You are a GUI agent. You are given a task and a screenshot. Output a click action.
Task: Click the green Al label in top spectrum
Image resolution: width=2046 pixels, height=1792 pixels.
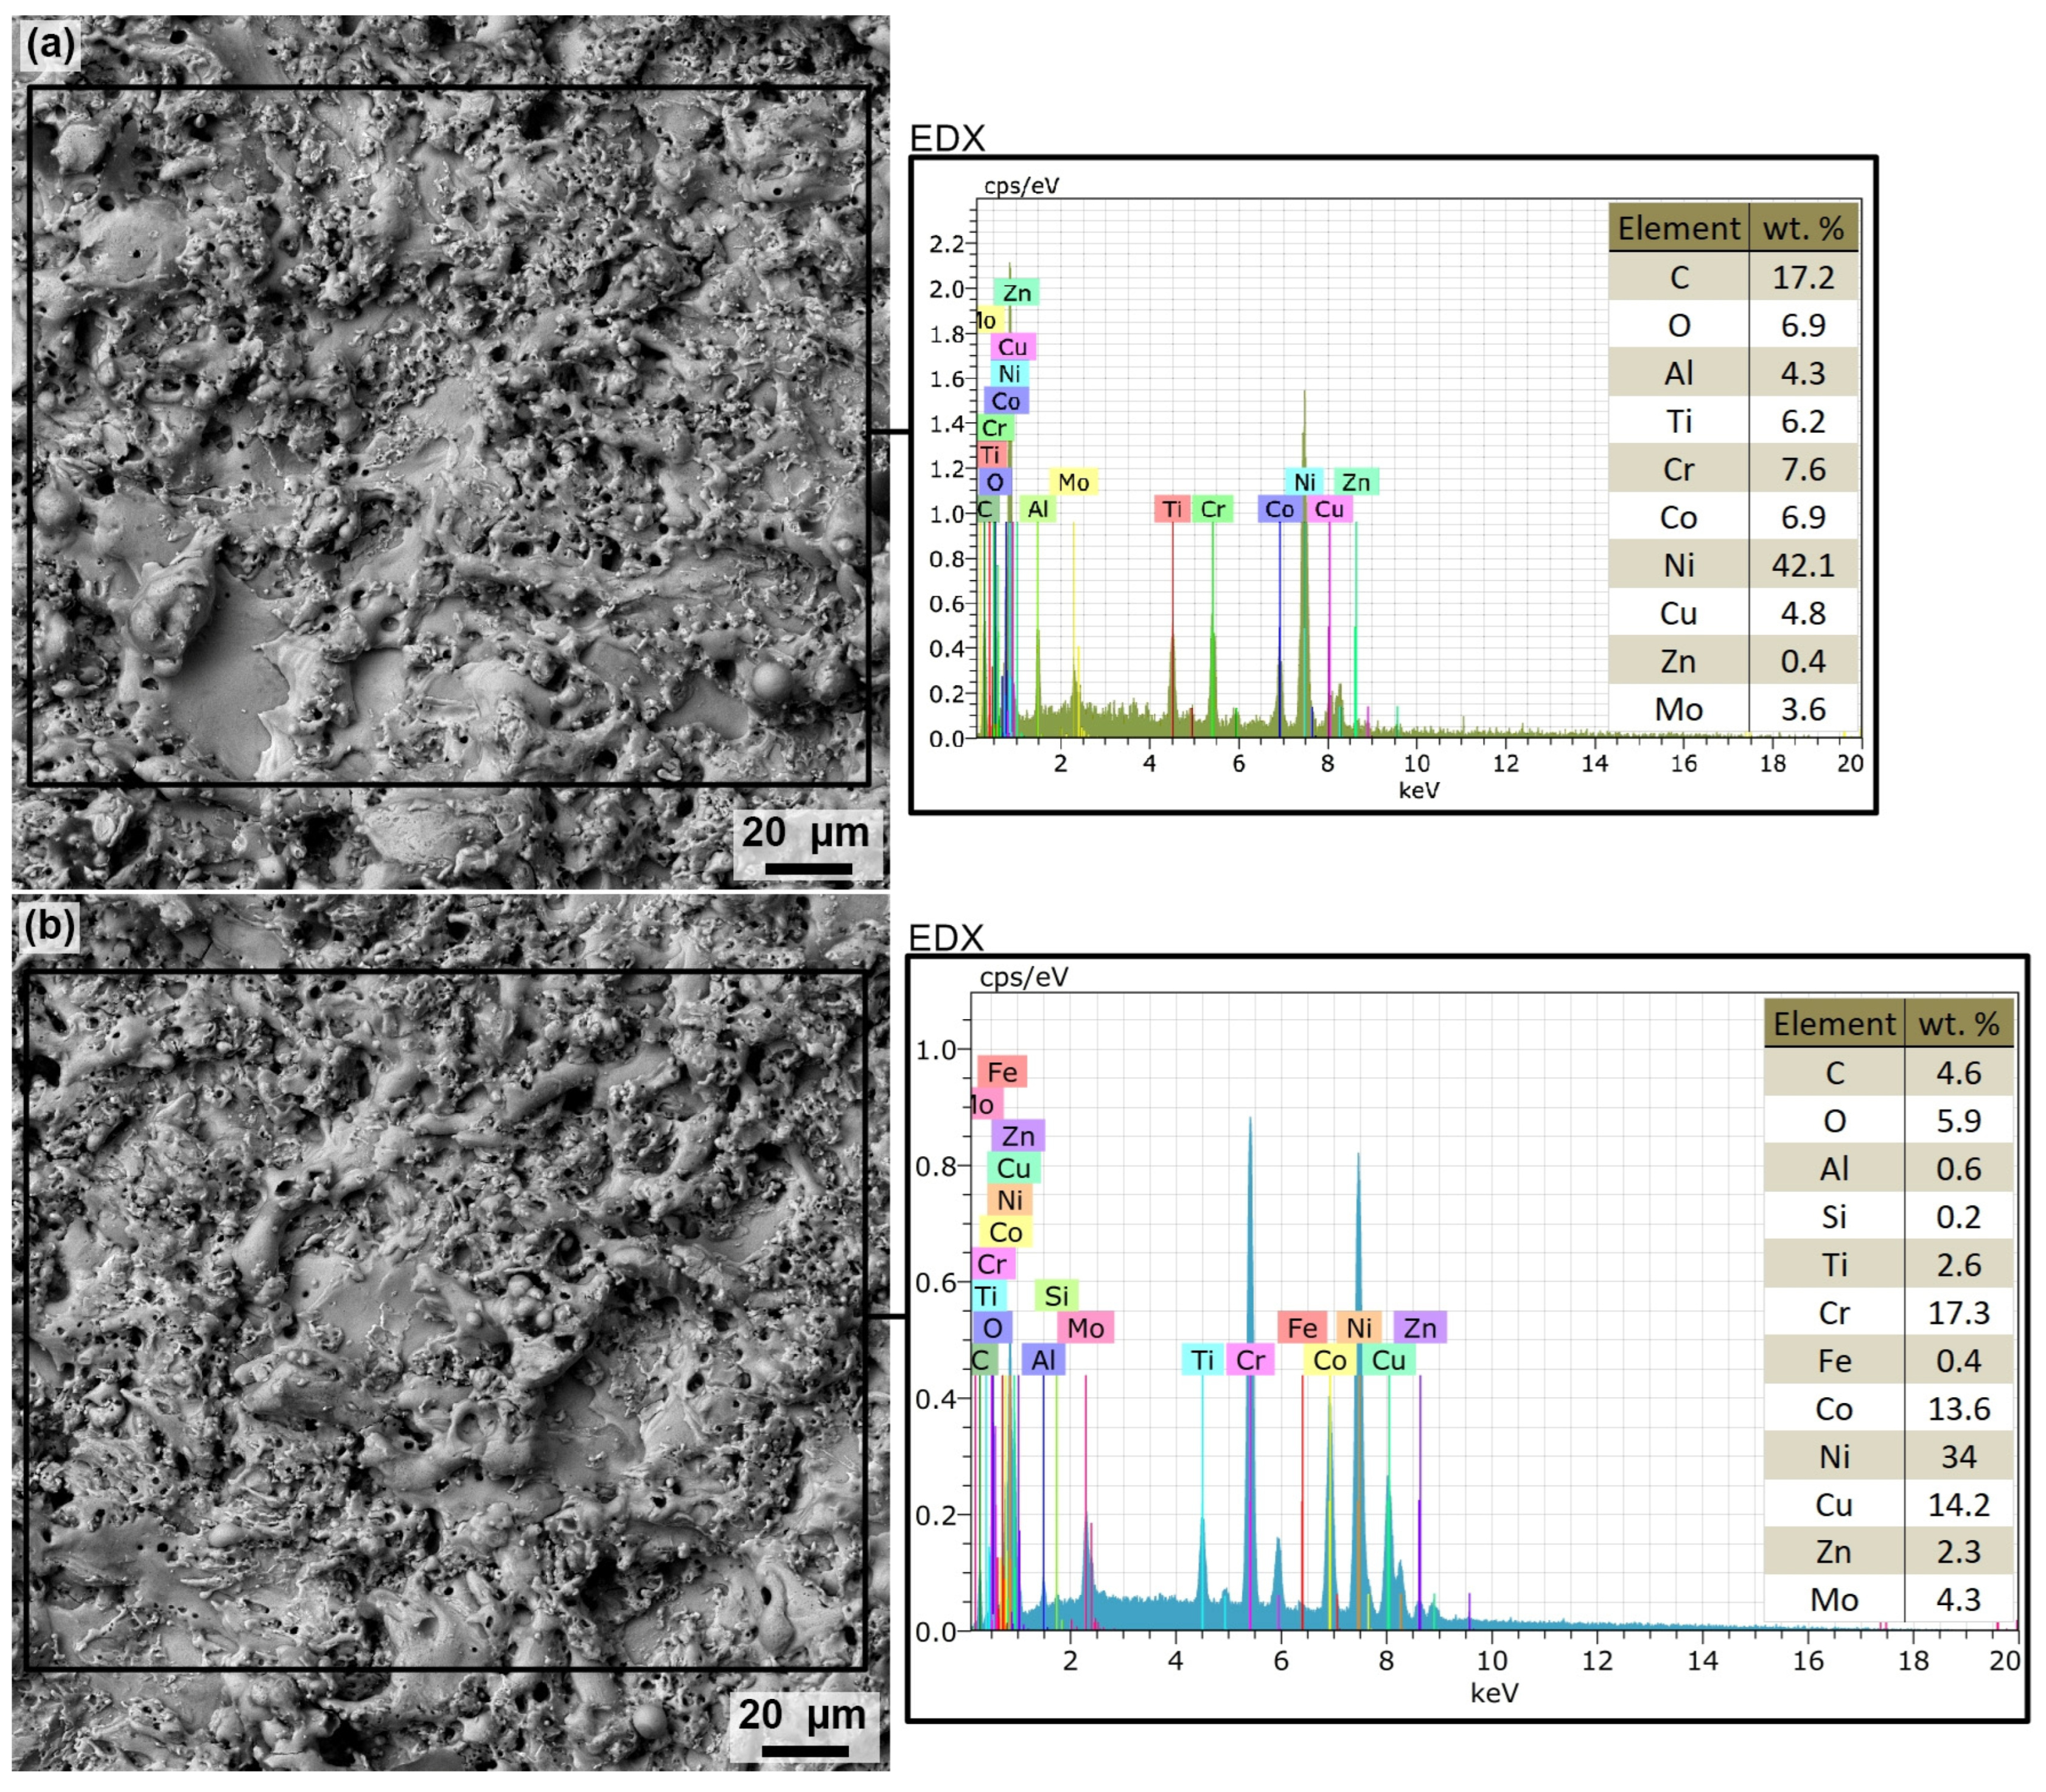tap(1038, 509)
